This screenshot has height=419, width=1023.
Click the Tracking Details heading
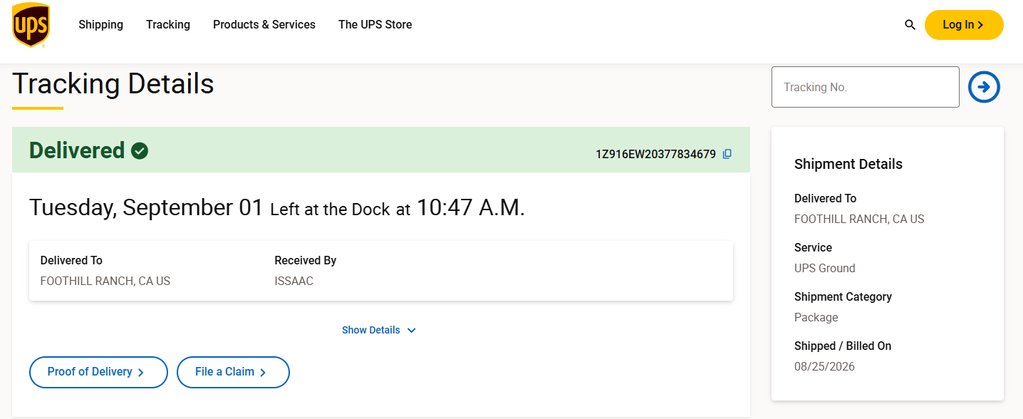pos(113,84)
